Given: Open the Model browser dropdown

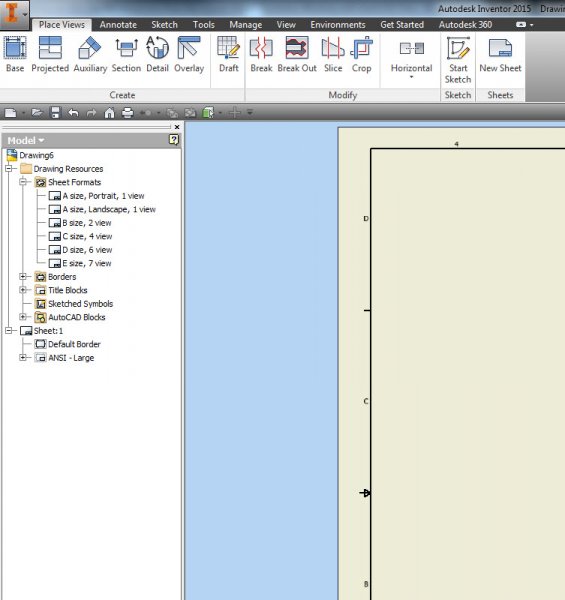Looking at the screenshot, I should [26, 141].
